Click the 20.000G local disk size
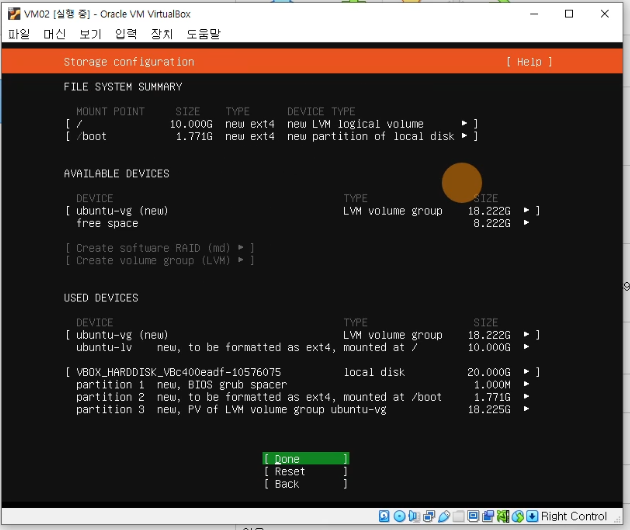The image size is (630, 530). [489, 372]
